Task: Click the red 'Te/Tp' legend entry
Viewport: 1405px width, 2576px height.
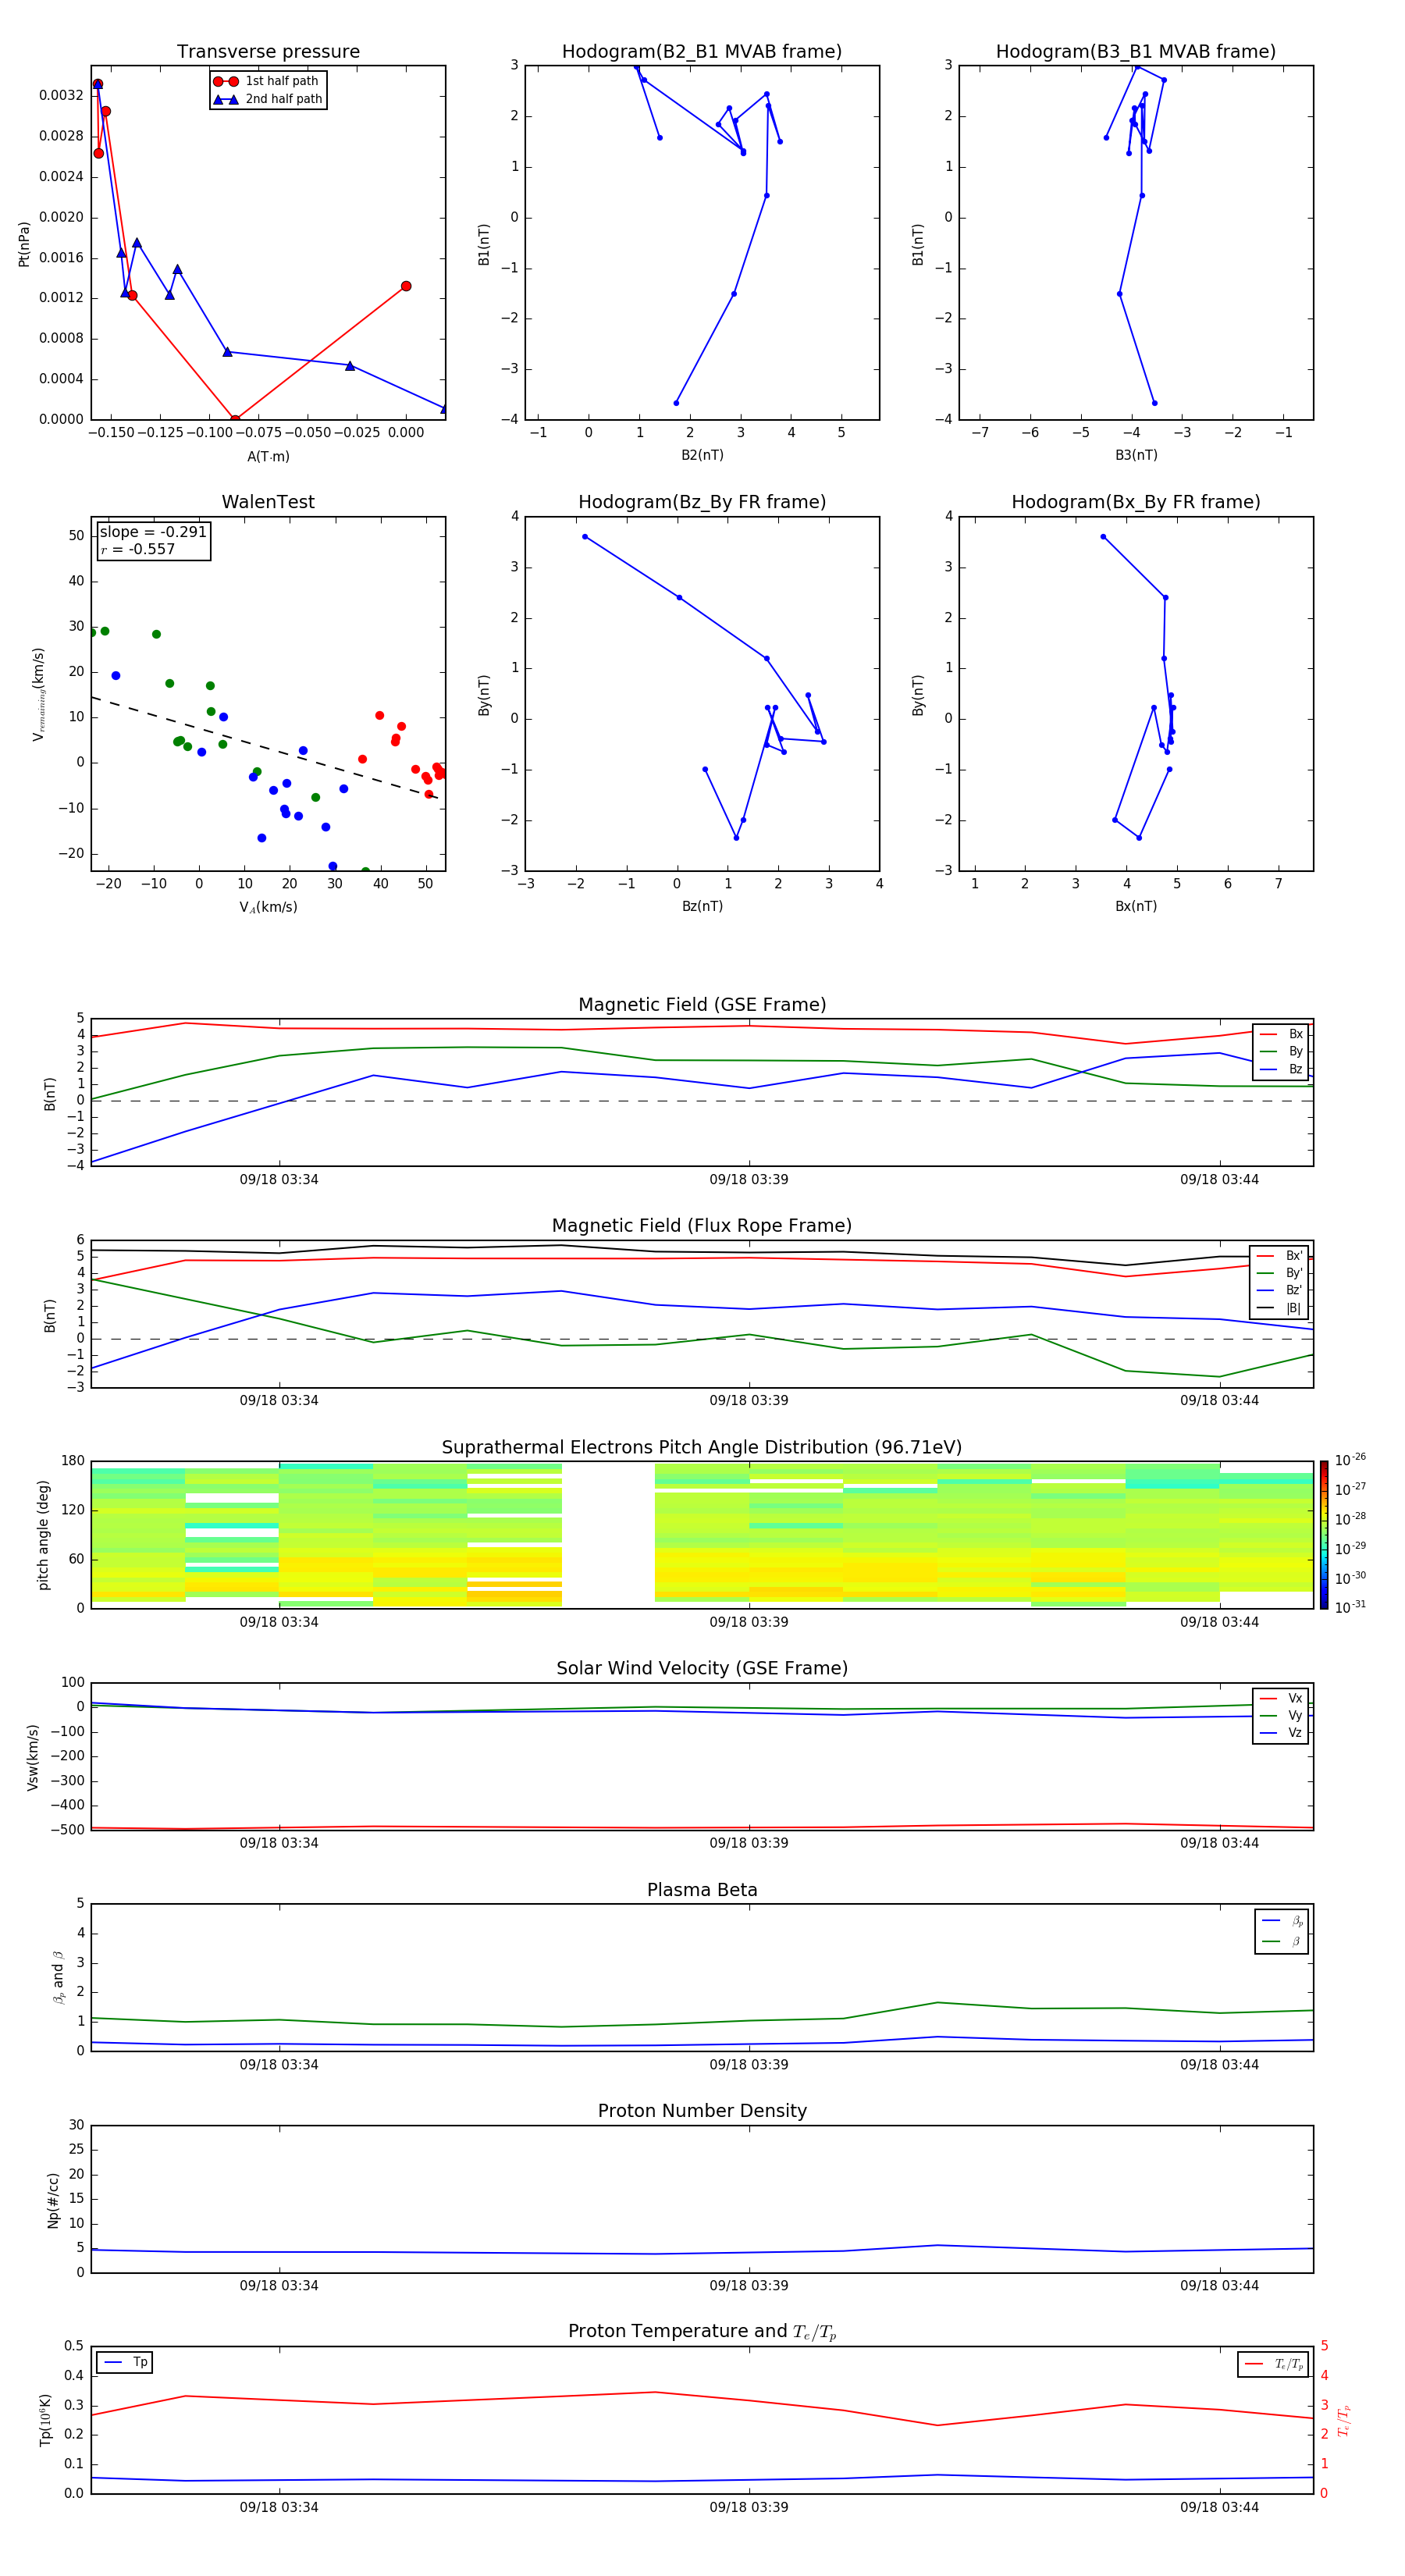Action: tap(1273, 2365)
